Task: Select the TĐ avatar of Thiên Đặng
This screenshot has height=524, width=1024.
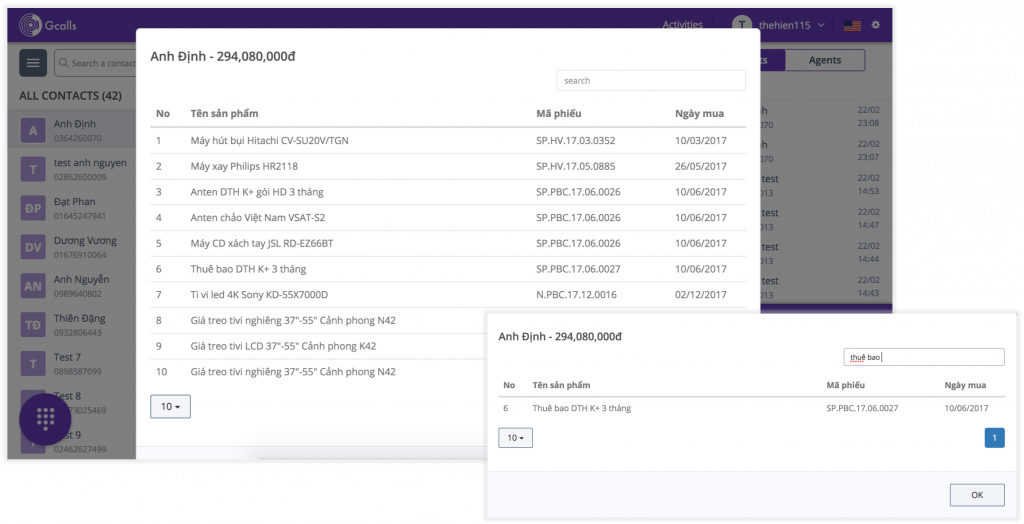Action: 33,325
